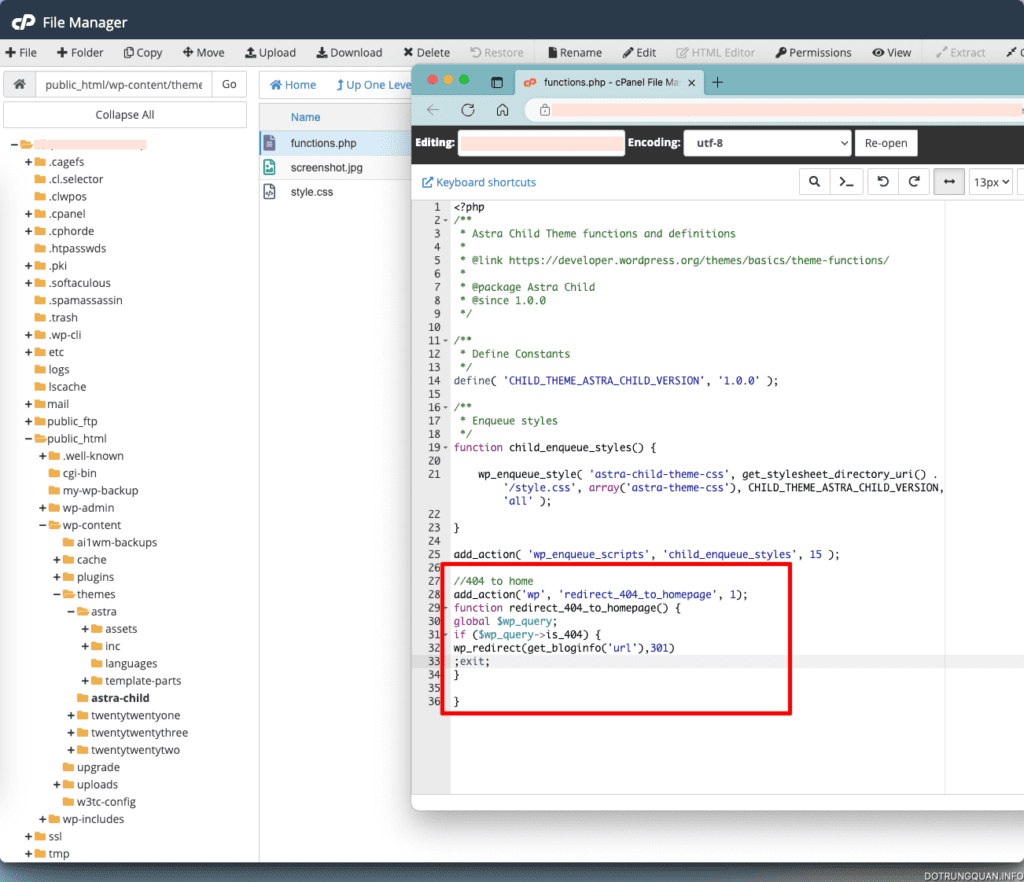Image resolution: width=1024 pixels, height=882 pixels.
Task: Expand the twentytwentyone folder
Action: pos(71,716)
